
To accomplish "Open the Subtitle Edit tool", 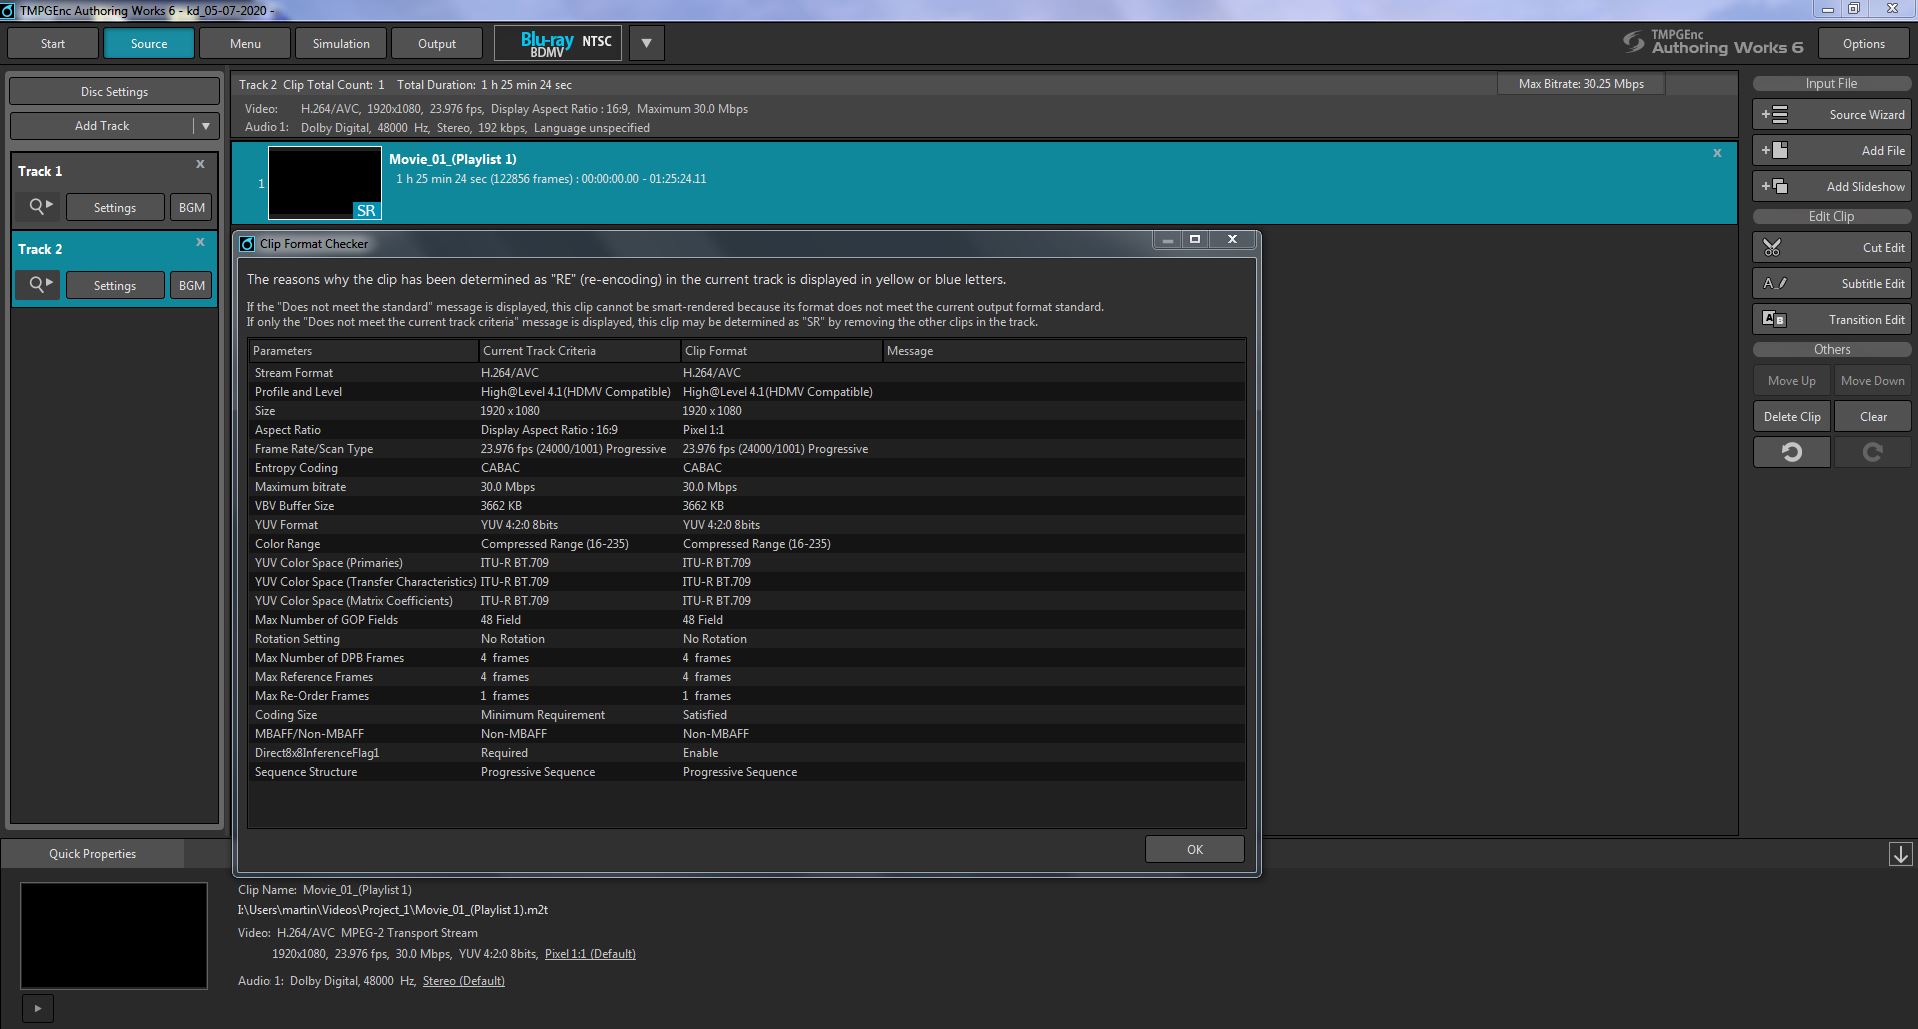I will click(1831, 284).
